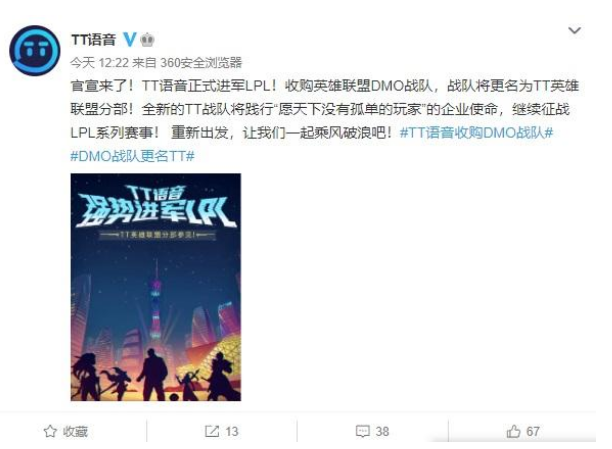Image resolution: width=612 pixels, height=449 pixels.
Task: Click the like count 67
Action: (533, 431)
